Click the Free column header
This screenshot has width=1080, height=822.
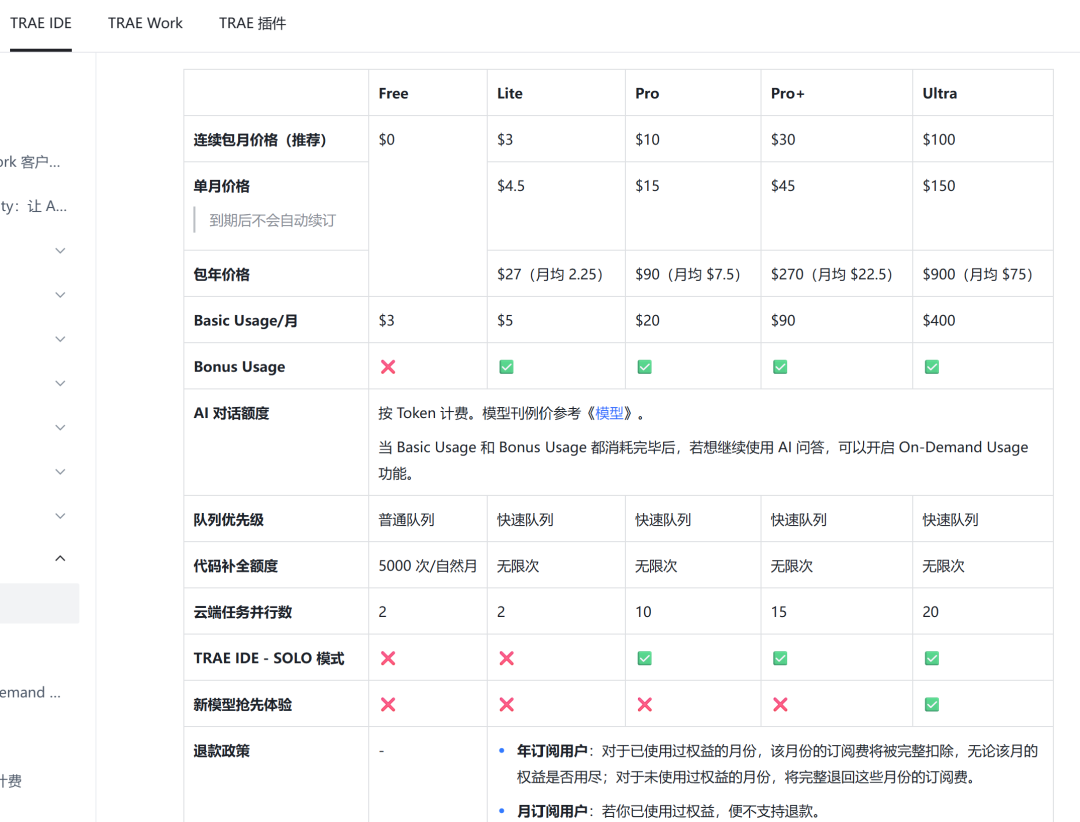[393, 93]
